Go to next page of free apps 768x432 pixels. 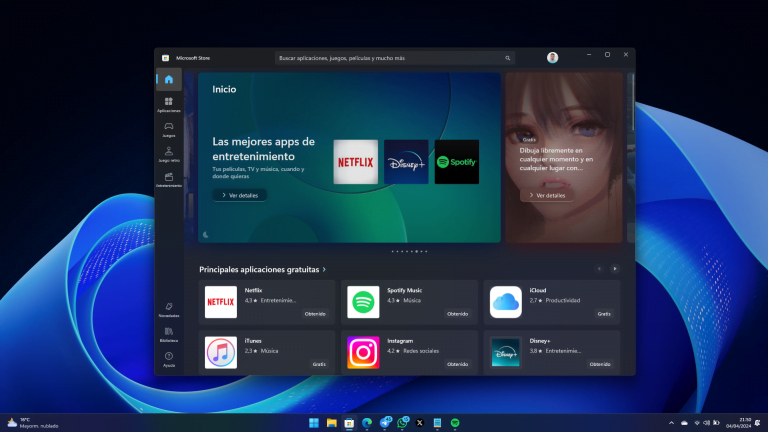click(x=615, y=268)
